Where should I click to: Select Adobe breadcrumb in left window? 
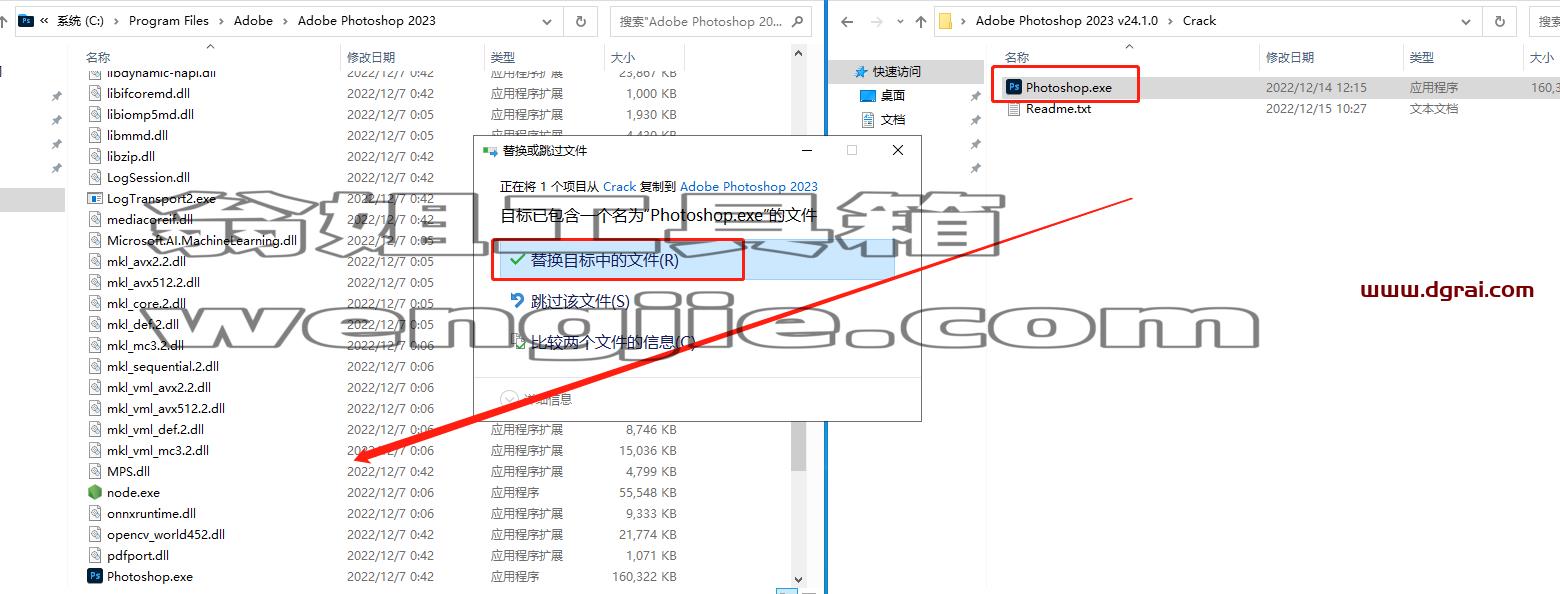click(x=253, y=20)
